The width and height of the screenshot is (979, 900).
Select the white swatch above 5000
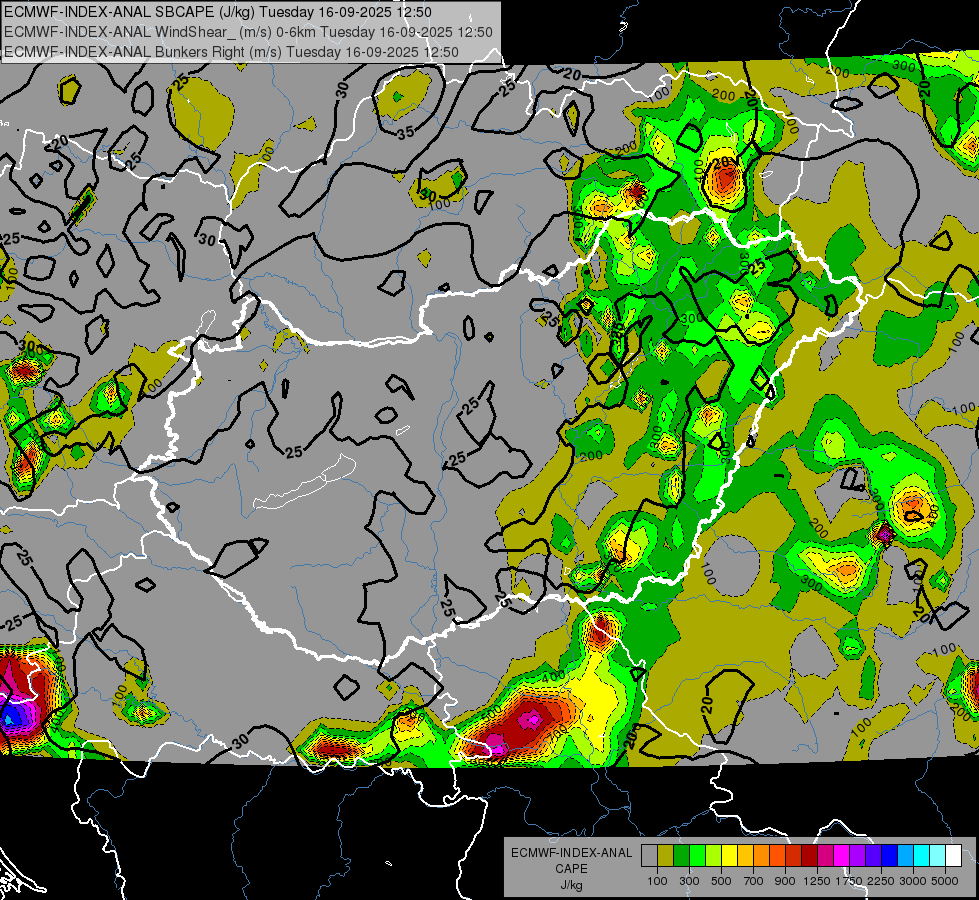click(953, 856)
